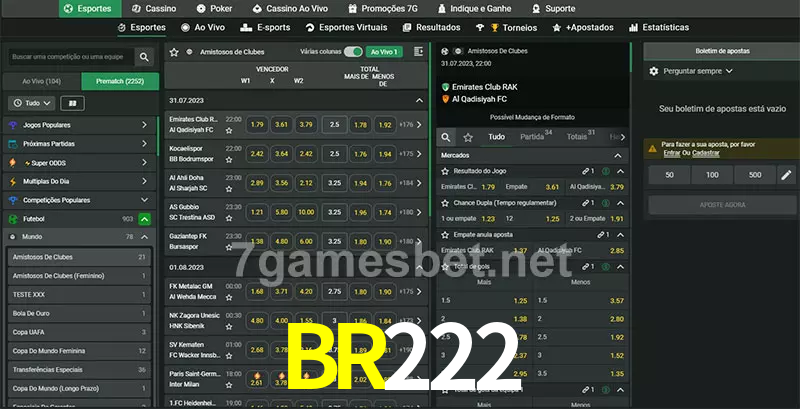Screen dimensions: 800x409
Task: Open the Estatísticas sports menu
Action: [x=659, y=28]
